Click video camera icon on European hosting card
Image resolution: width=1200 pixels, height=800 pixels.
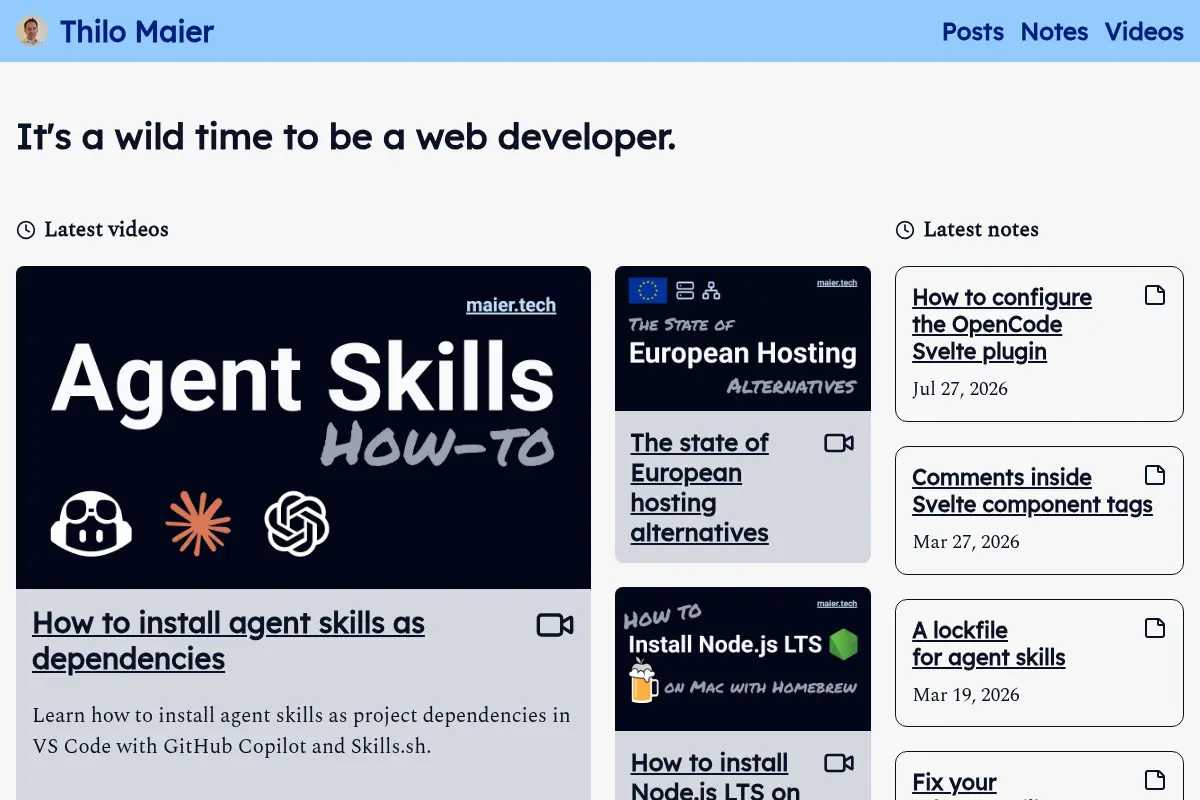point(839,442)
